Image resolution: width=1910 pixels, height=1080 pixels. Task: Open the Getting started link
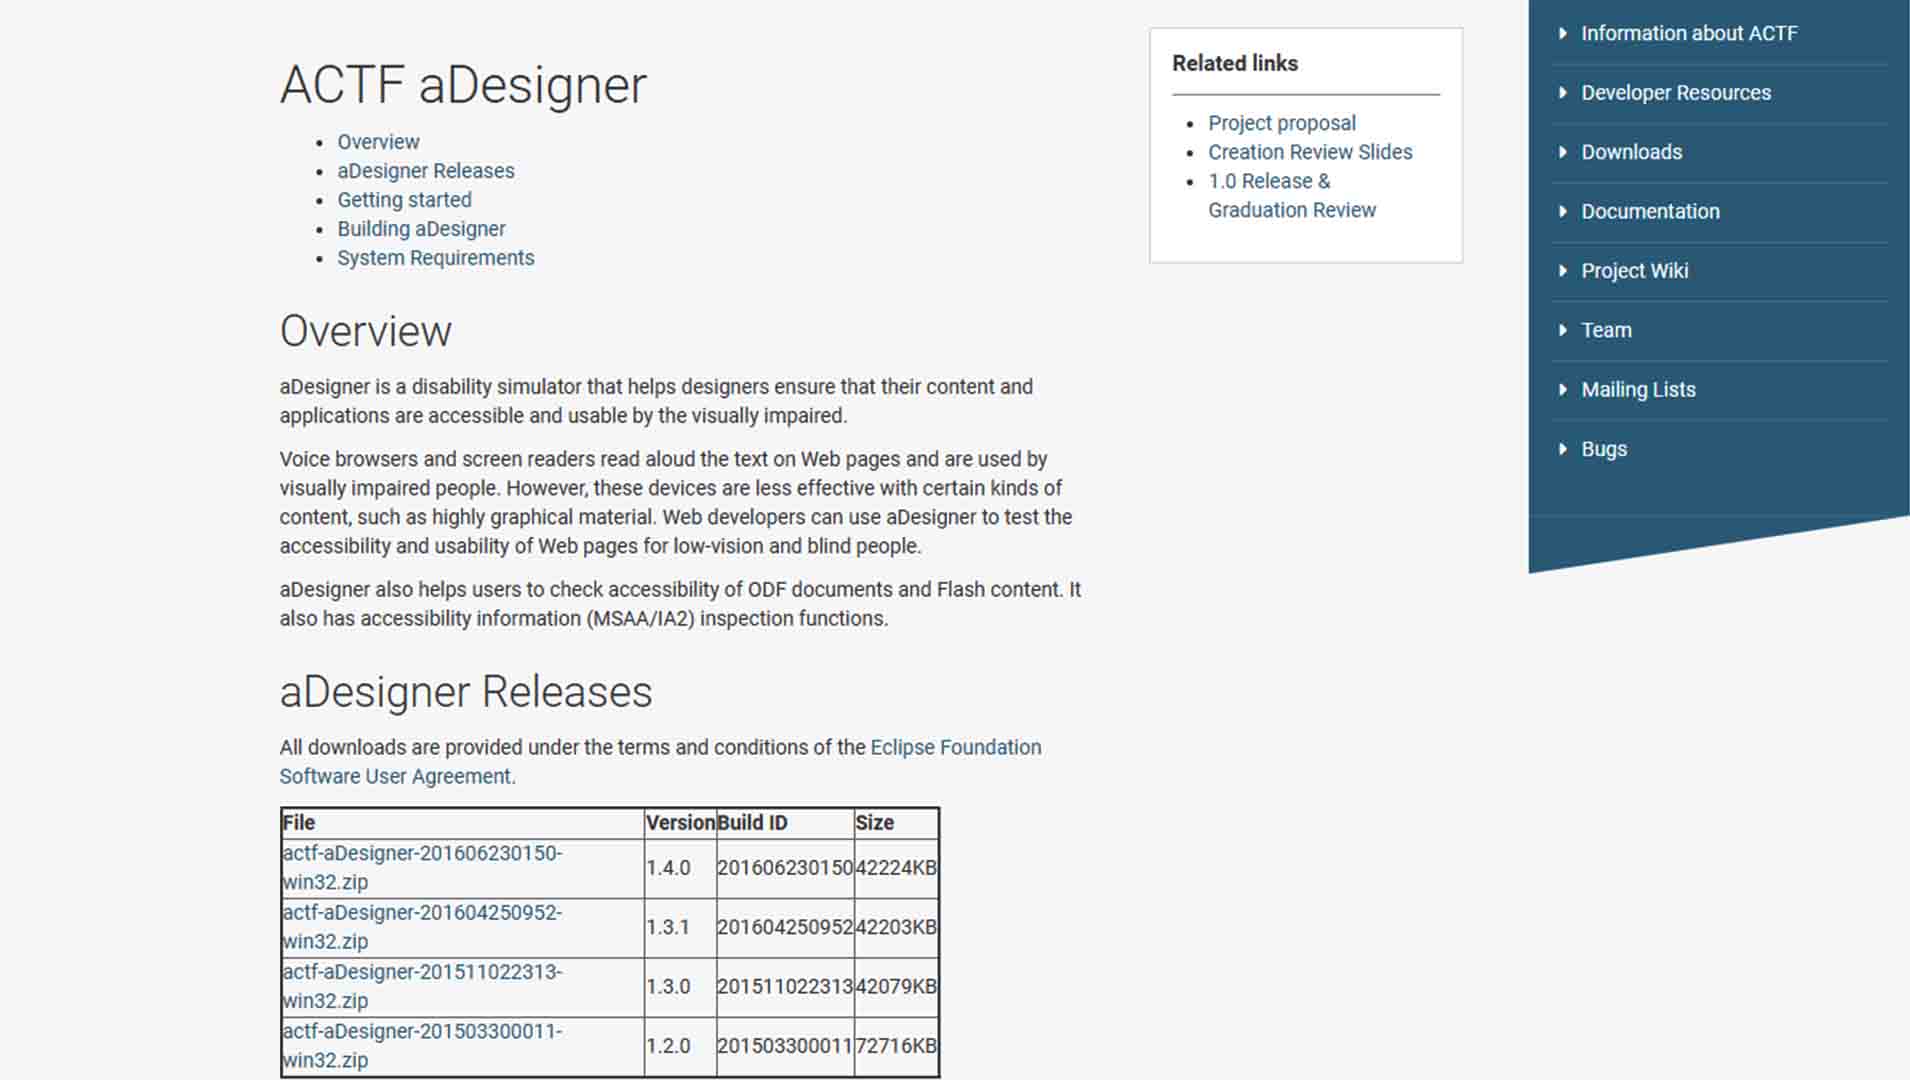(404, 199)
